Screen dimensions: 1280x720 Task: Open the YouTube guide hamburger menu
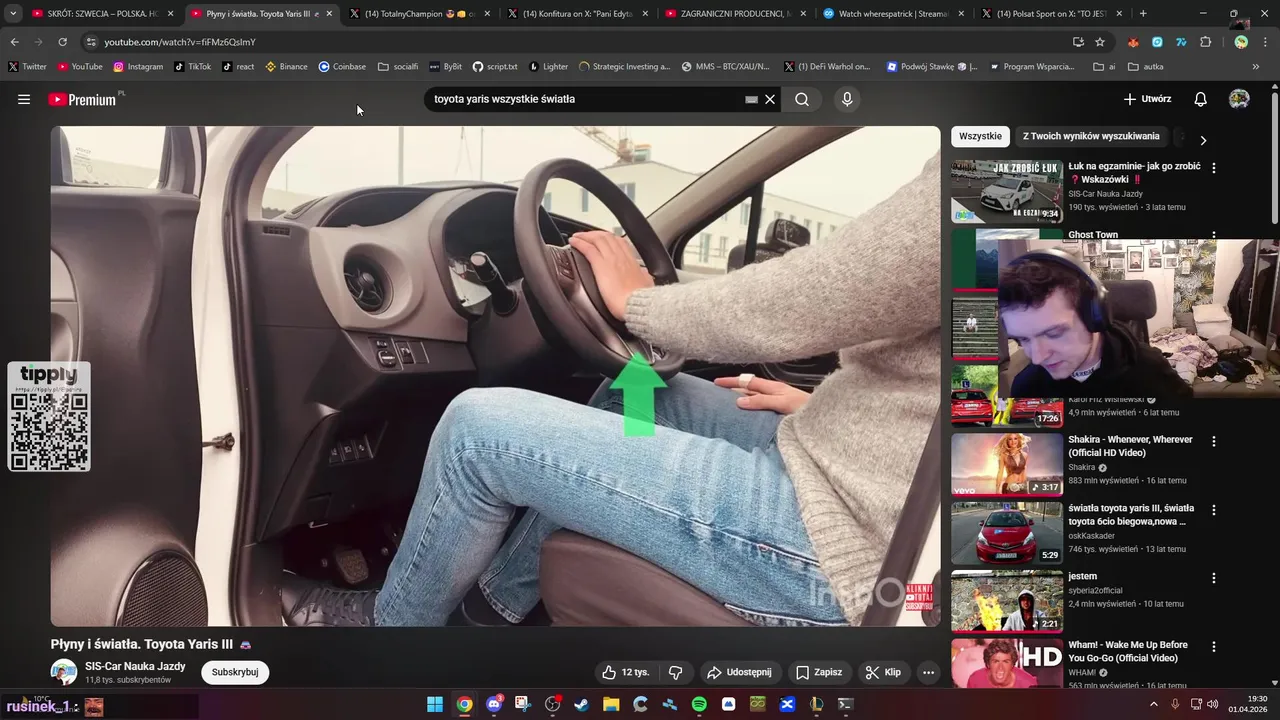coord(24,99)
